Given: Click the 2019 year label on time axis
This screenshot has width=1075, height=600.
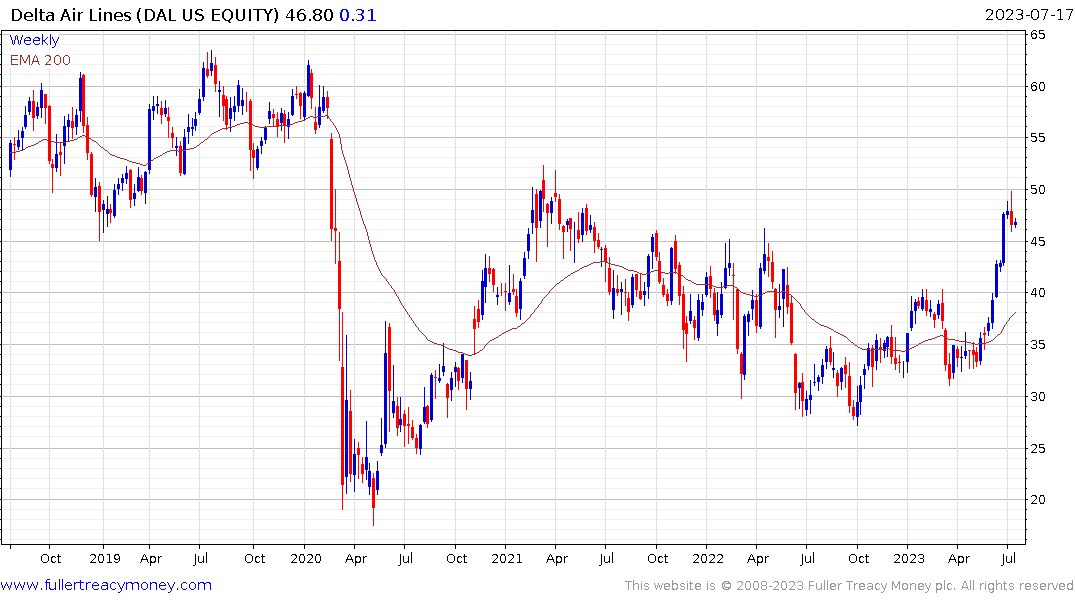Looking at the screenshot, I should (105, 559).
